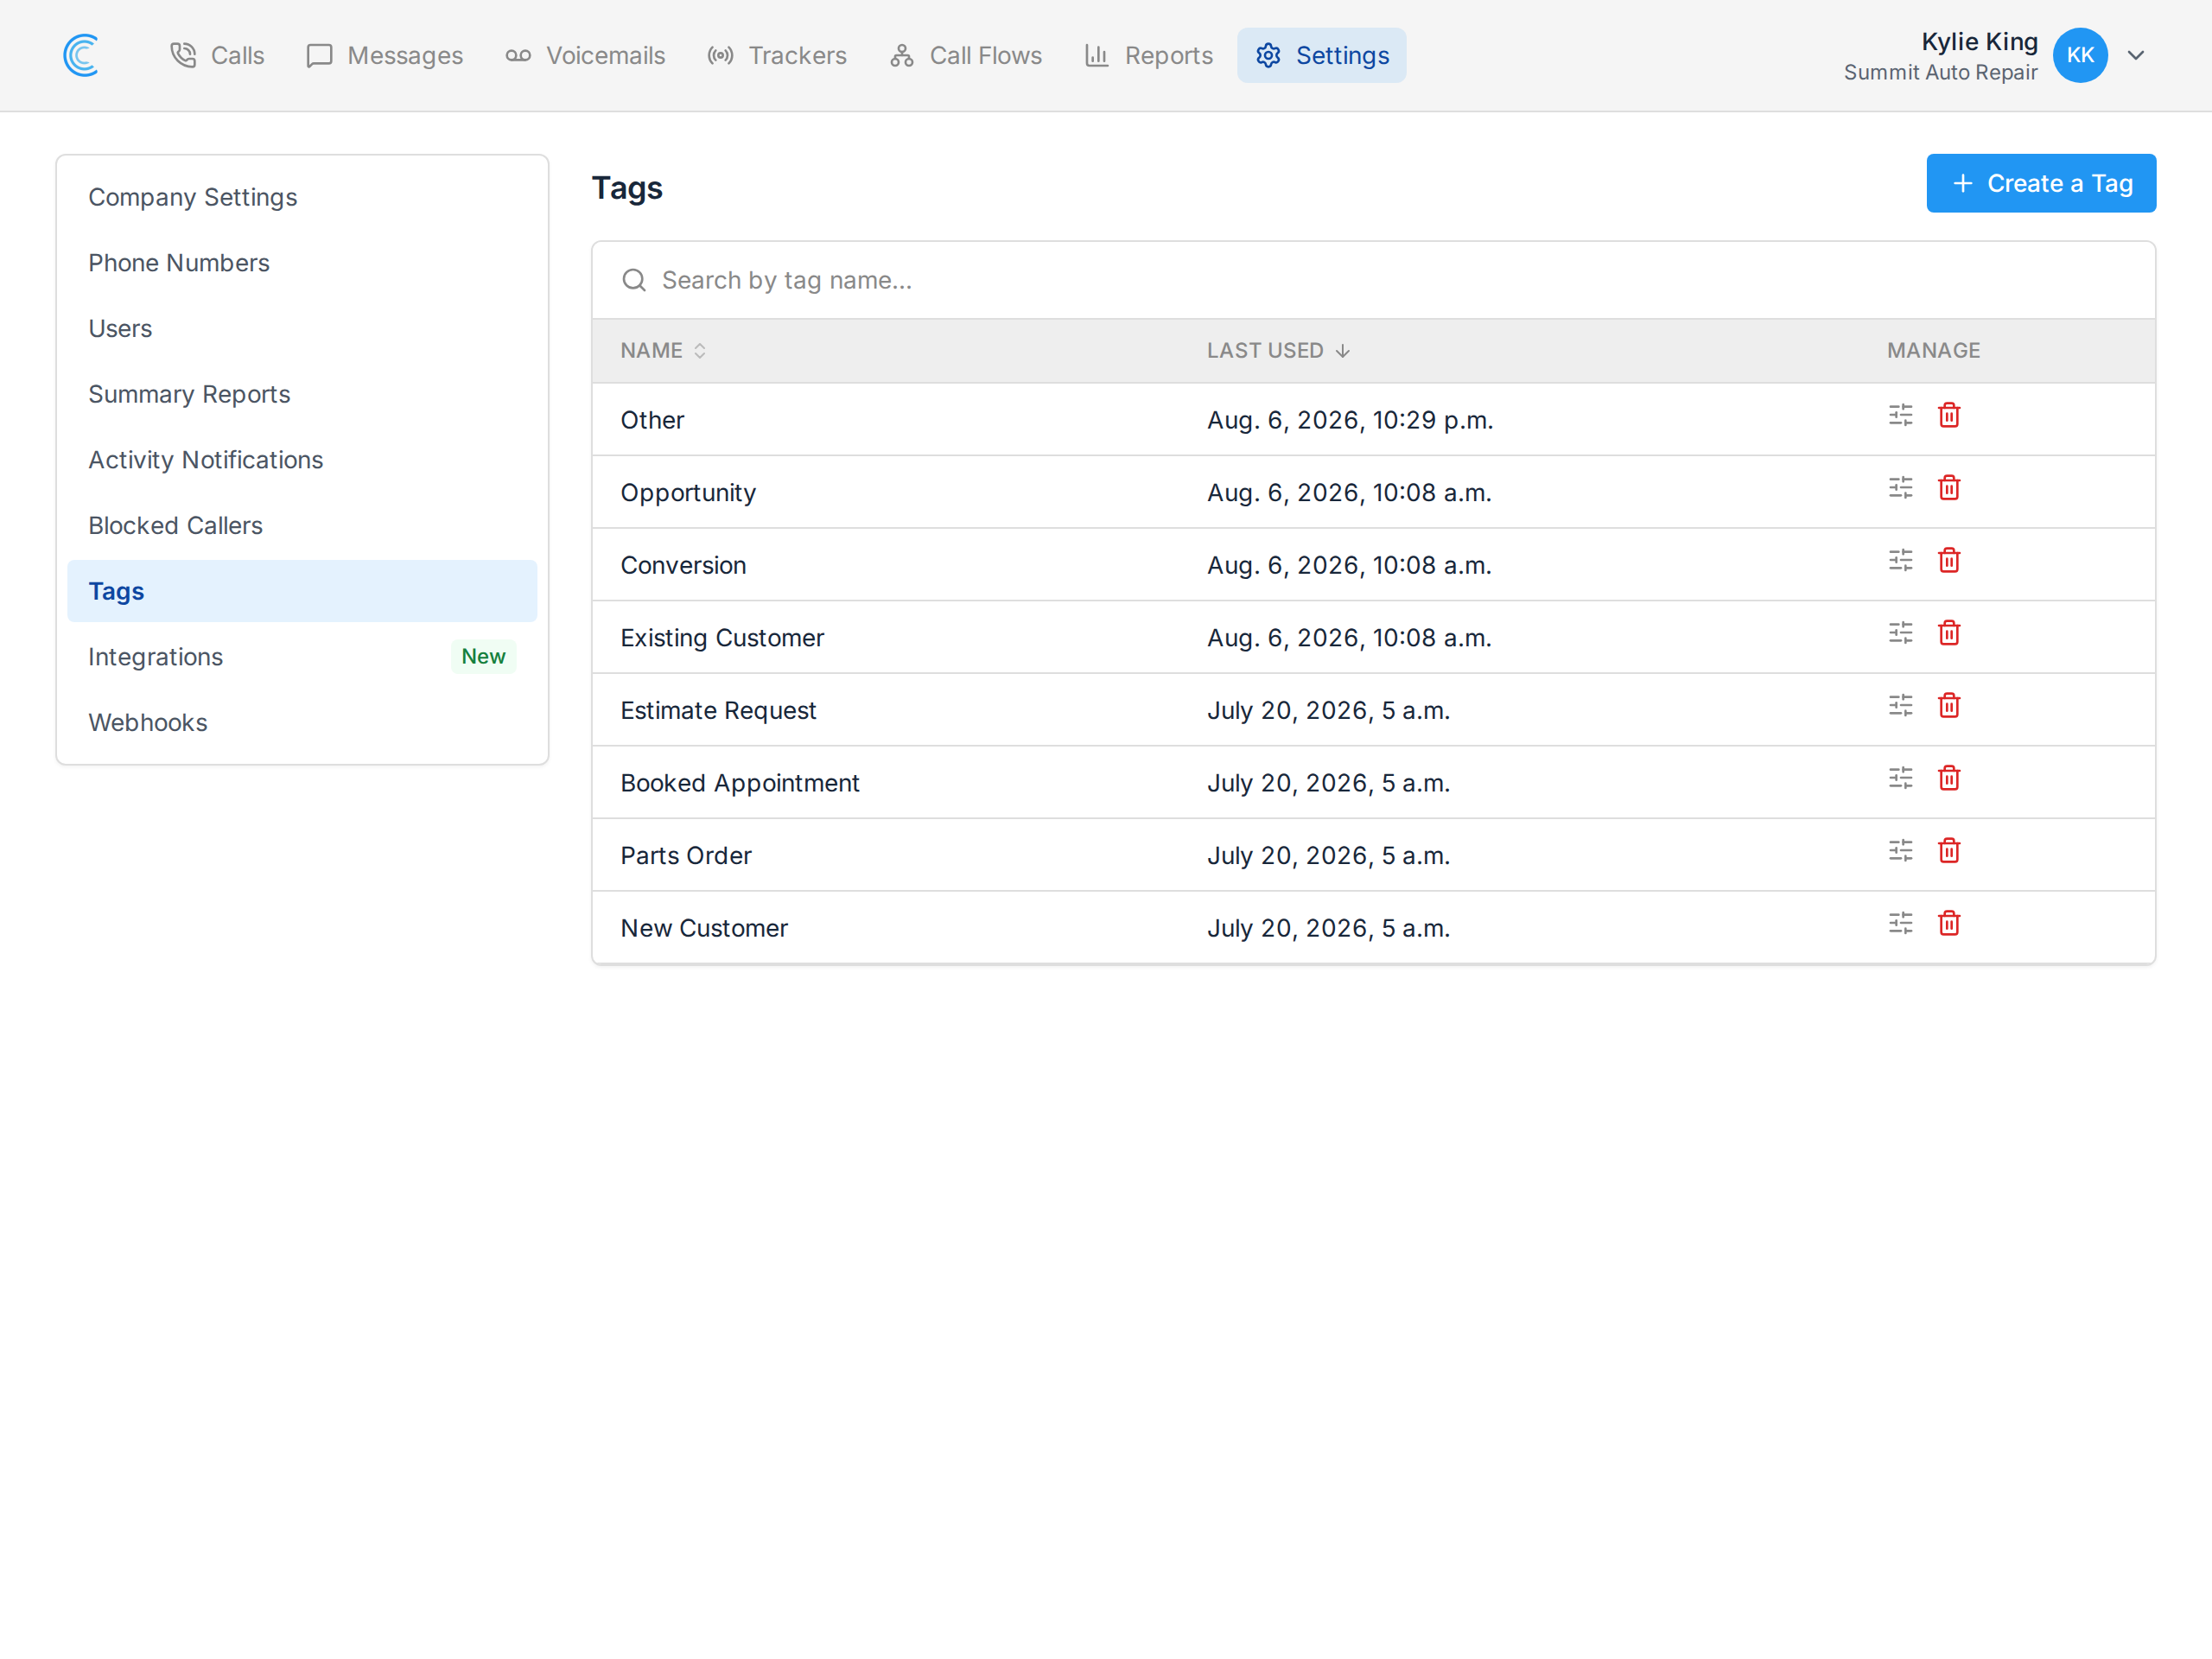Switch to Voicemails
This screenshot has height=1659, width=2212.
click(x=585, y=55)
